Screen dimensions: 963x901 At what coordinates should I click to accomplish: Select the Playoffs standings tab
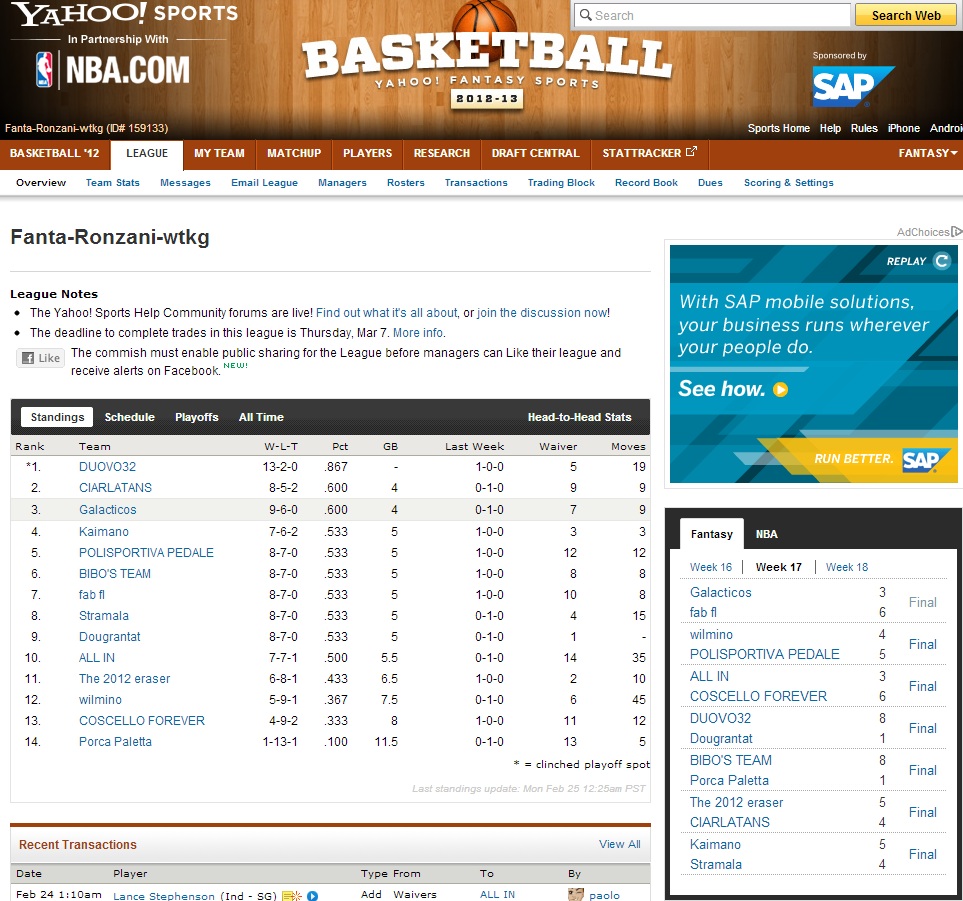(x=196, y=417)
